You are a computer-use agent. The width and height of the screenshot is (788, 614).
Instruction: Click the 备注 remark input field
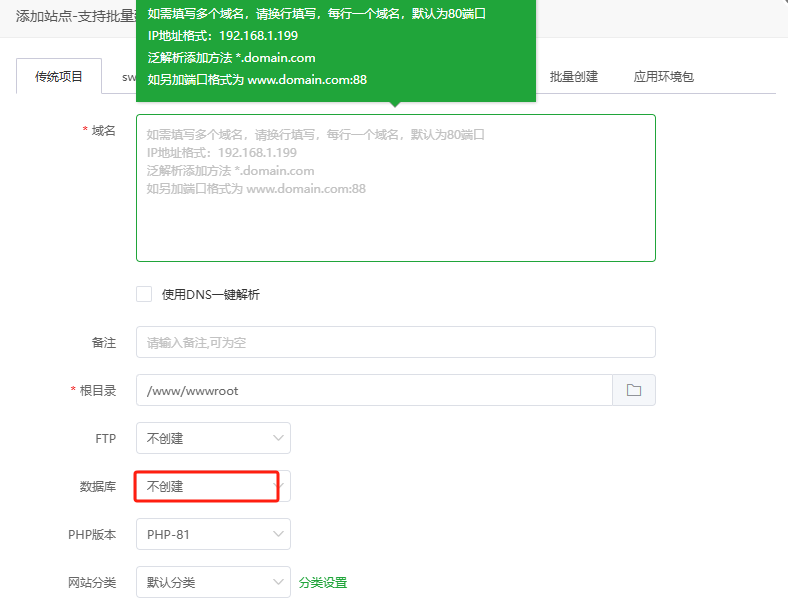[395, 342]
